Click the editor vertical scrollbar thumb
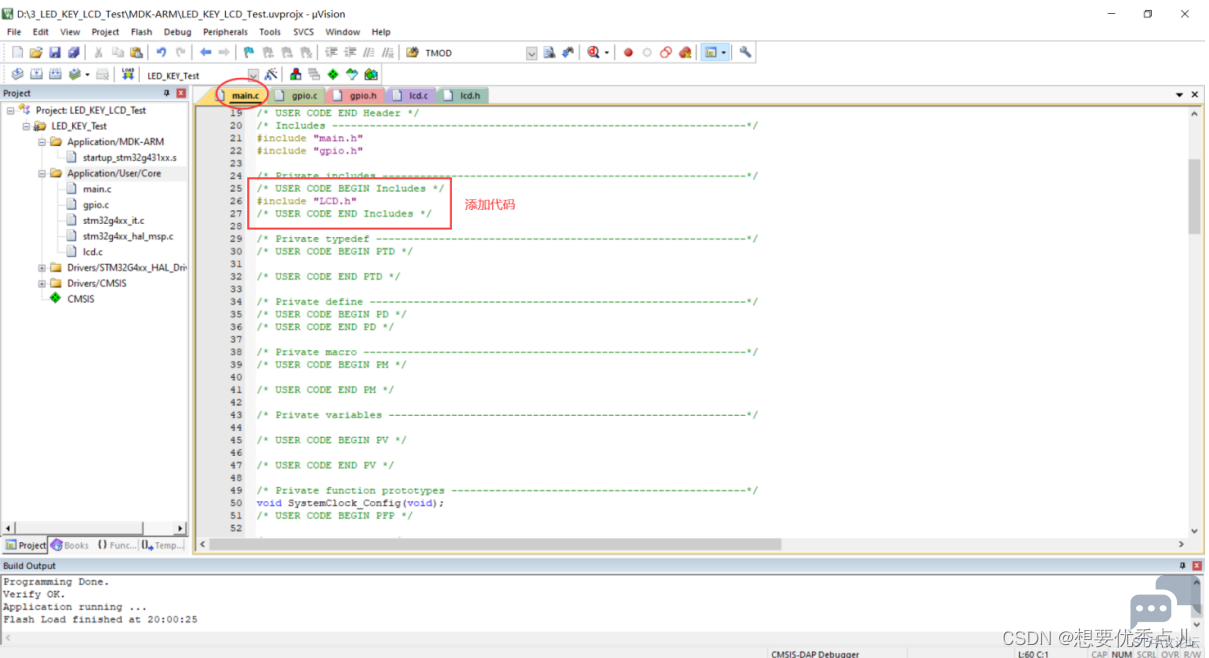1209x658 pixels. [x=1194, y=196]
